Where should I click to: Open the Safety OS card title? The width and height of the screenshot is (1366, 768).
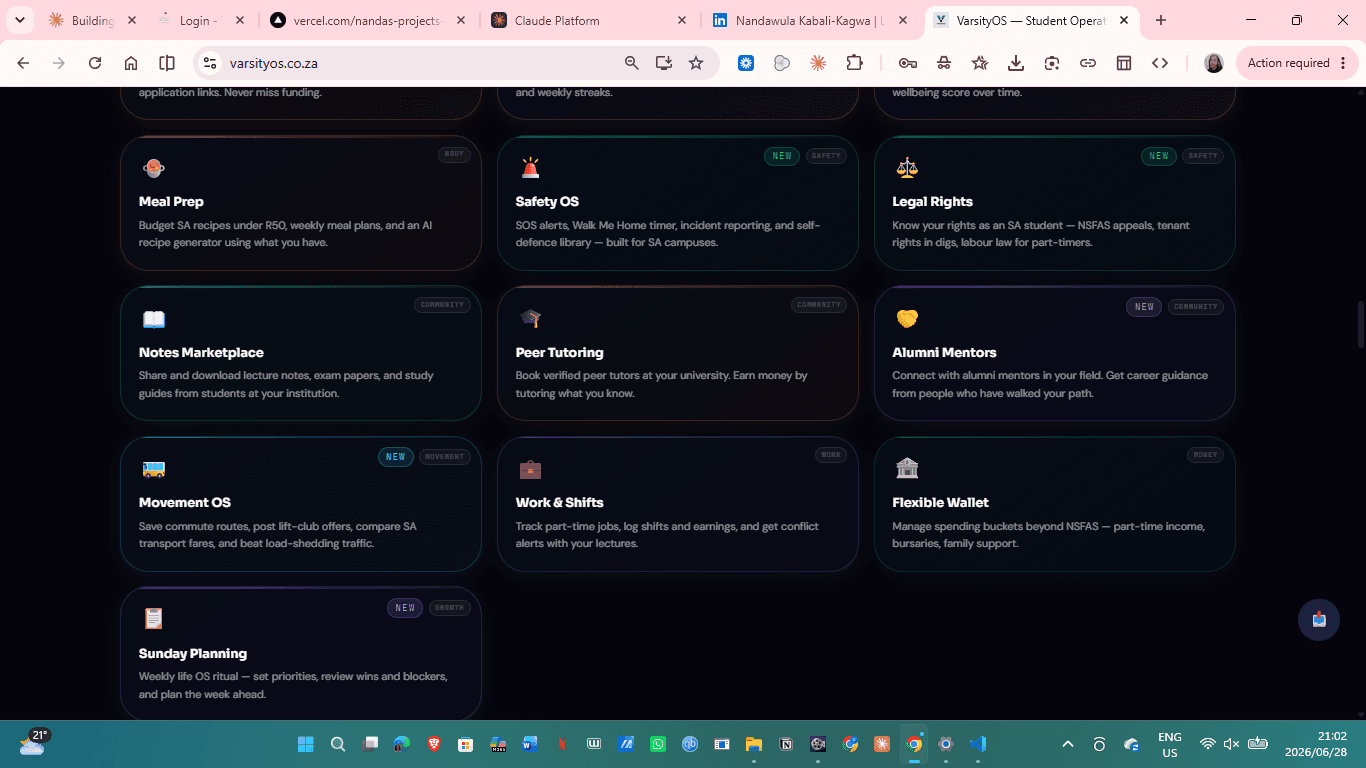point(547,202)
